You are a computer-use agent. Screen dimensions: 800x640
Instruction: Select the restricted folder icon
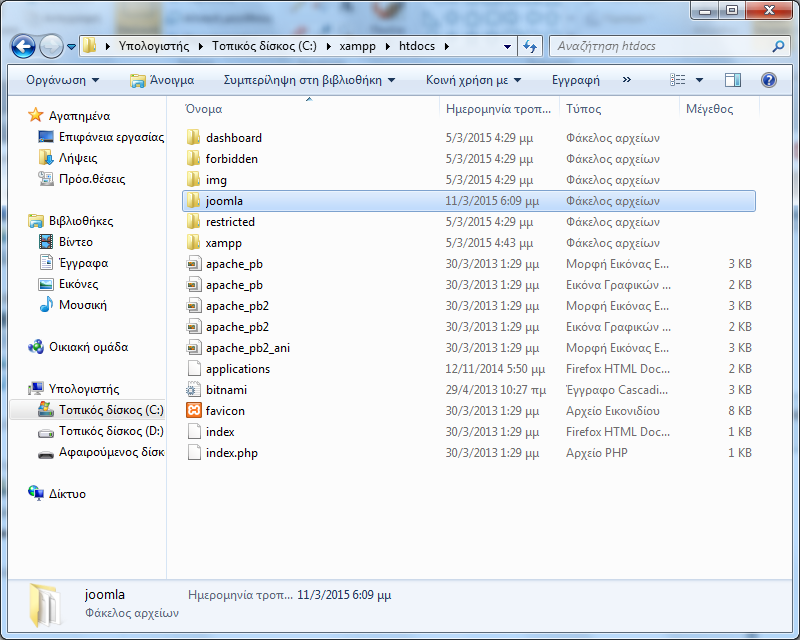tap(193, 221)
